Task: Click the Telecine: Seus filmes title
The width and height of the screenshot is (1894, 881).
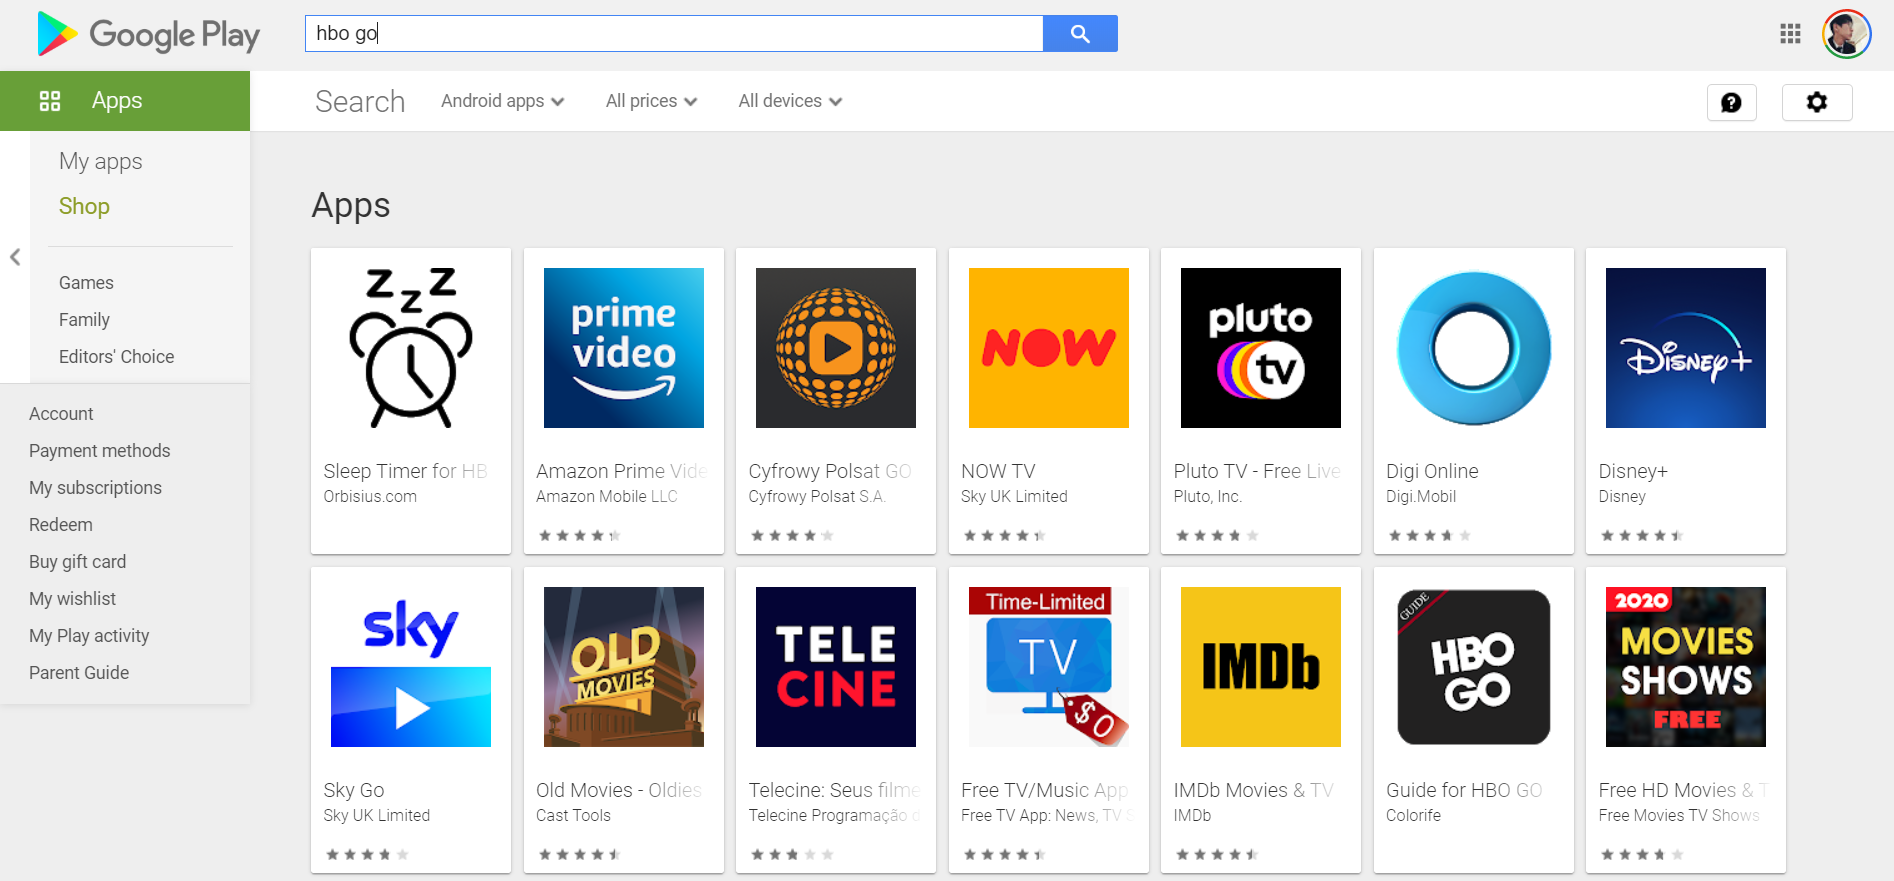Action: (x=834, y=790)
